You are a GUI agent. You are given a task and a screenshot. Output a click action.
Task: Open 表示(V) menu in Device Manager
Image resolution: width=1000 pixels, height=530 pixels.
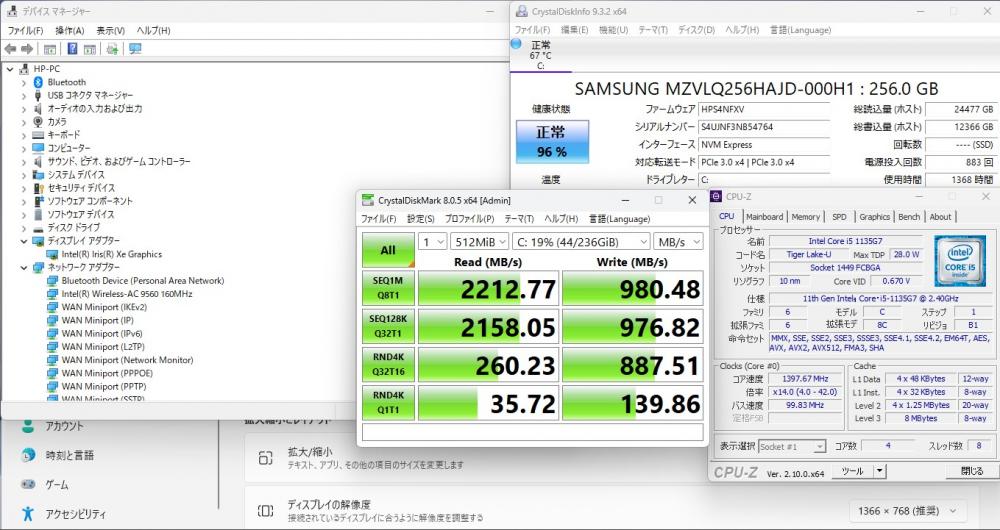110,31
